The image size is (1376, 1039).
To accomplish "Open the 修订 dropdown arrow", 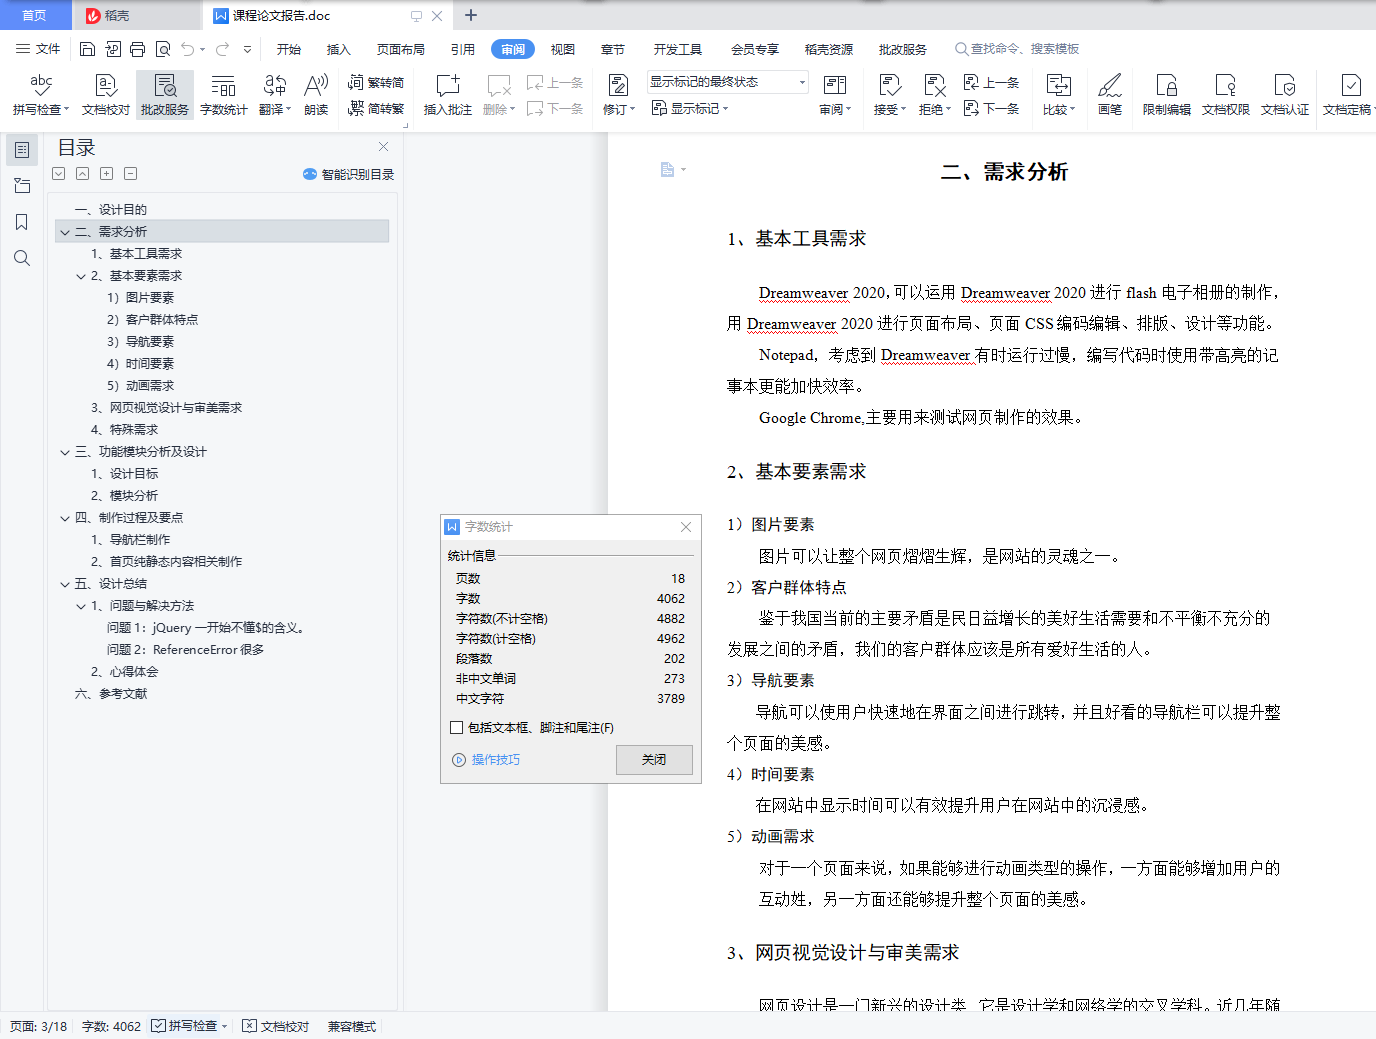I will 633,110.
